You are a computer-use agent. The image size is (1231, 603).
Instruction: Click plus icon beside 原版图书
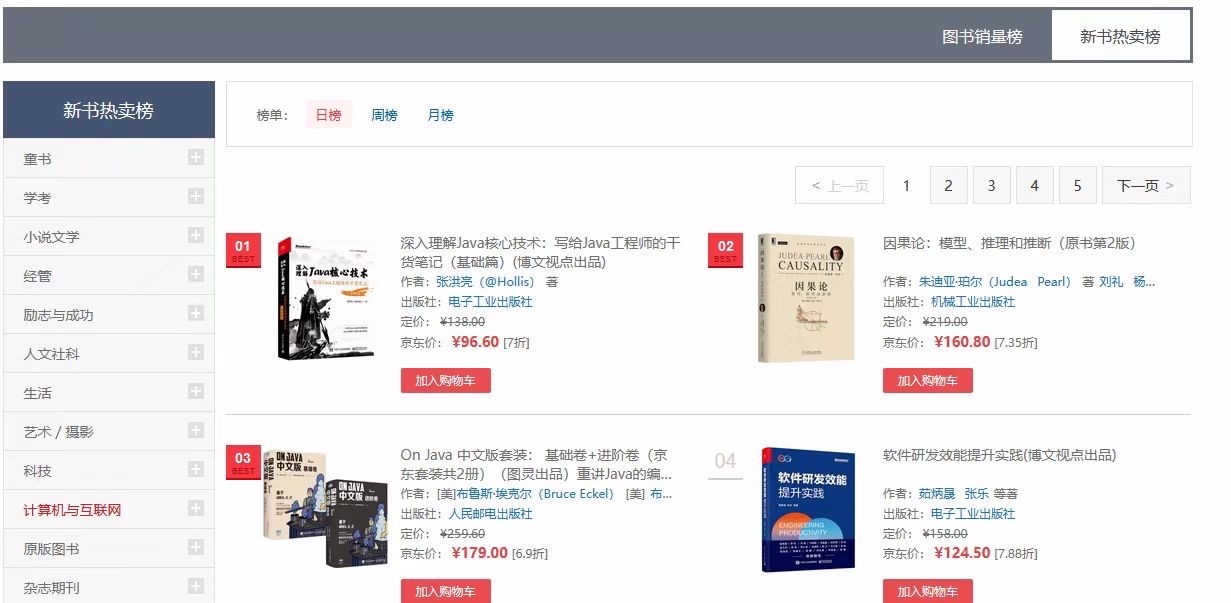coord(196,548)
